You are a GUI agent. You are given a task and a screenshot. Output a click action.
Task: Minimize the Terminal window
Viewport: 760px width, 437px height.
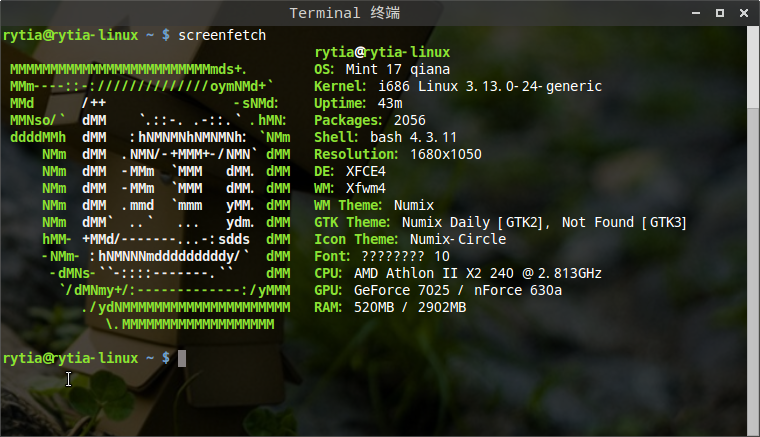click(696, 13)
